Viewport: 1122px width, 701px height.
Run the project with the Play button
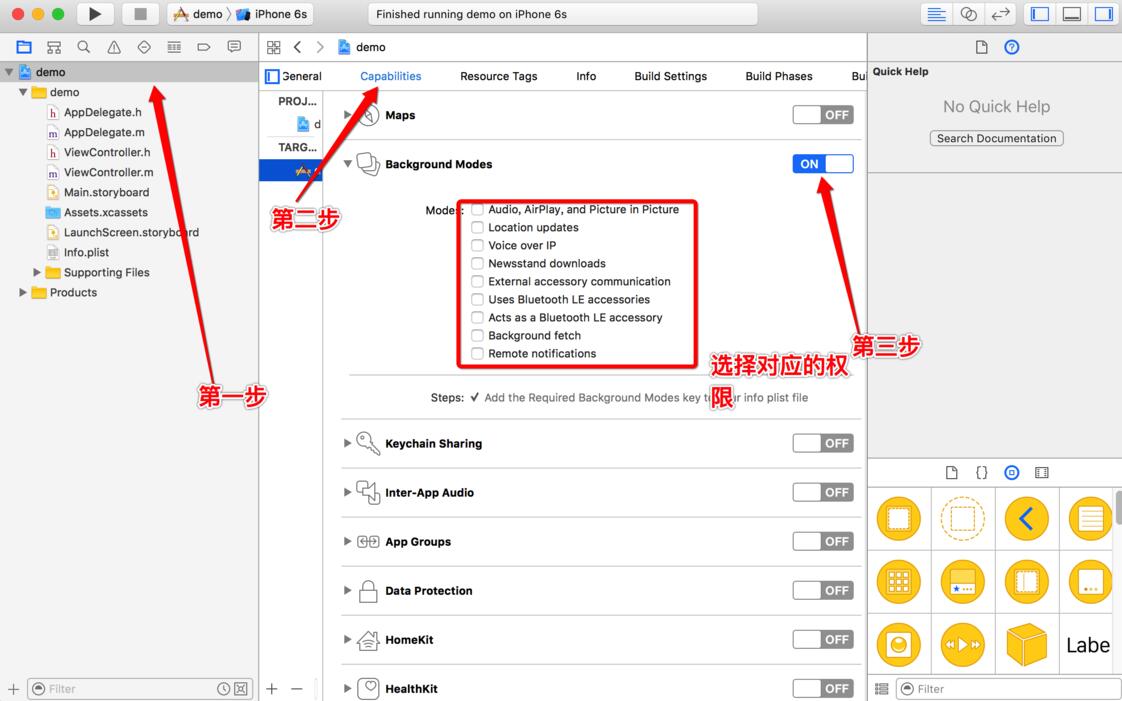(94, 14)
